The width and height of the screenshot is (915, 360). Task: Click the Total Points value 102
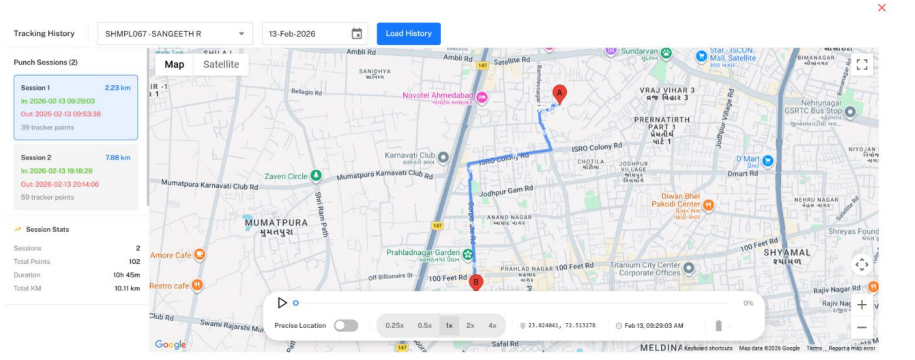click(x=134, y=261)
